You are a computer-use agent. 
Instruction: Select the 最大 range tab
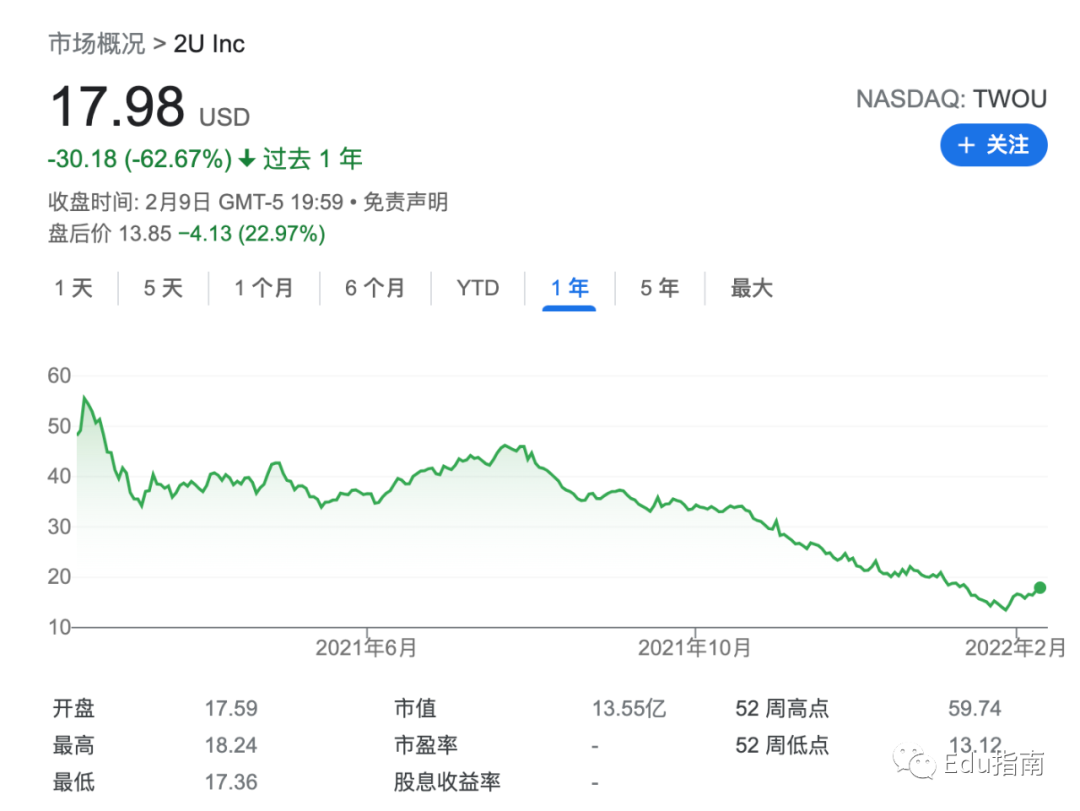pyautogui.click(x=751, y=287)
